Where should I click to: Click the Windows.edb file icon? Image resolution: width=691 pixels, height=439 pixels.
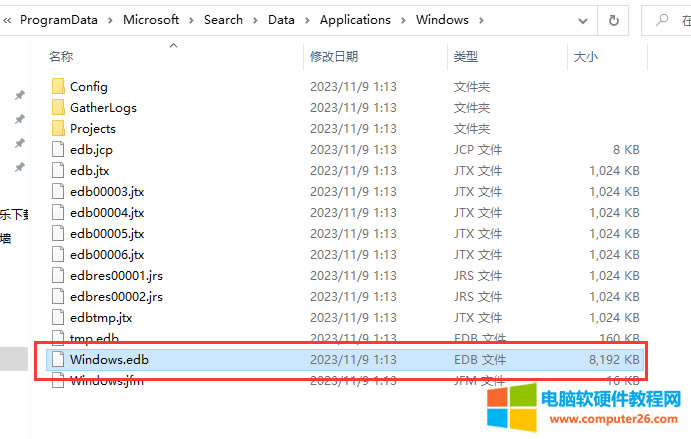[x=57, y=359]
